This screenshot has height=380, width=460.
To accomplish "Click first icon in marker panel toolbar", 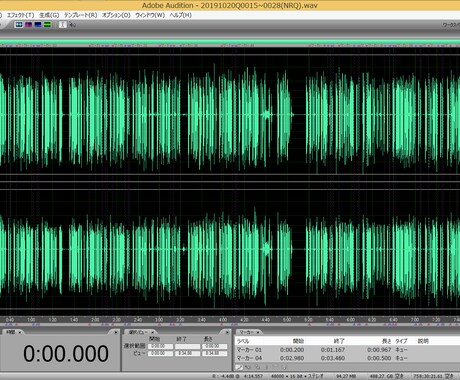I will (x=239, y=367).
